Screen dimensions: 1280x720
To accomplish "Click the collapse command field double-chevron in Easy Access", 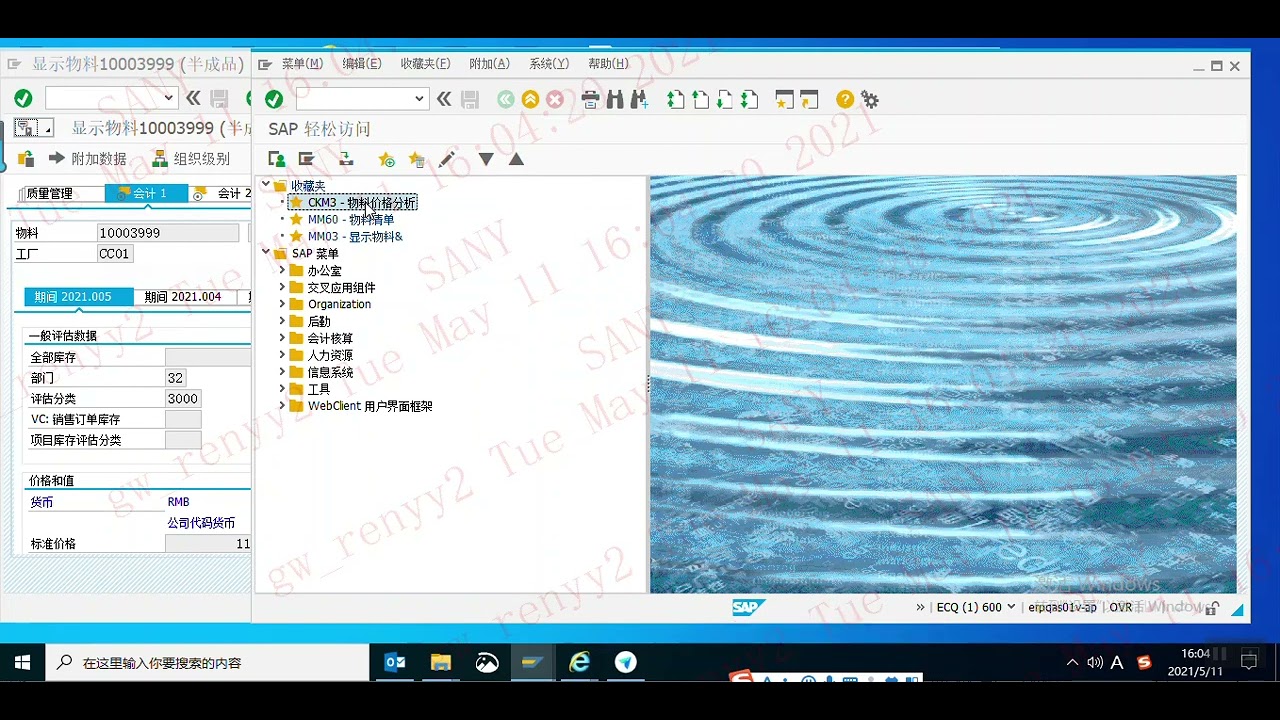I will (x=444, y=99).
